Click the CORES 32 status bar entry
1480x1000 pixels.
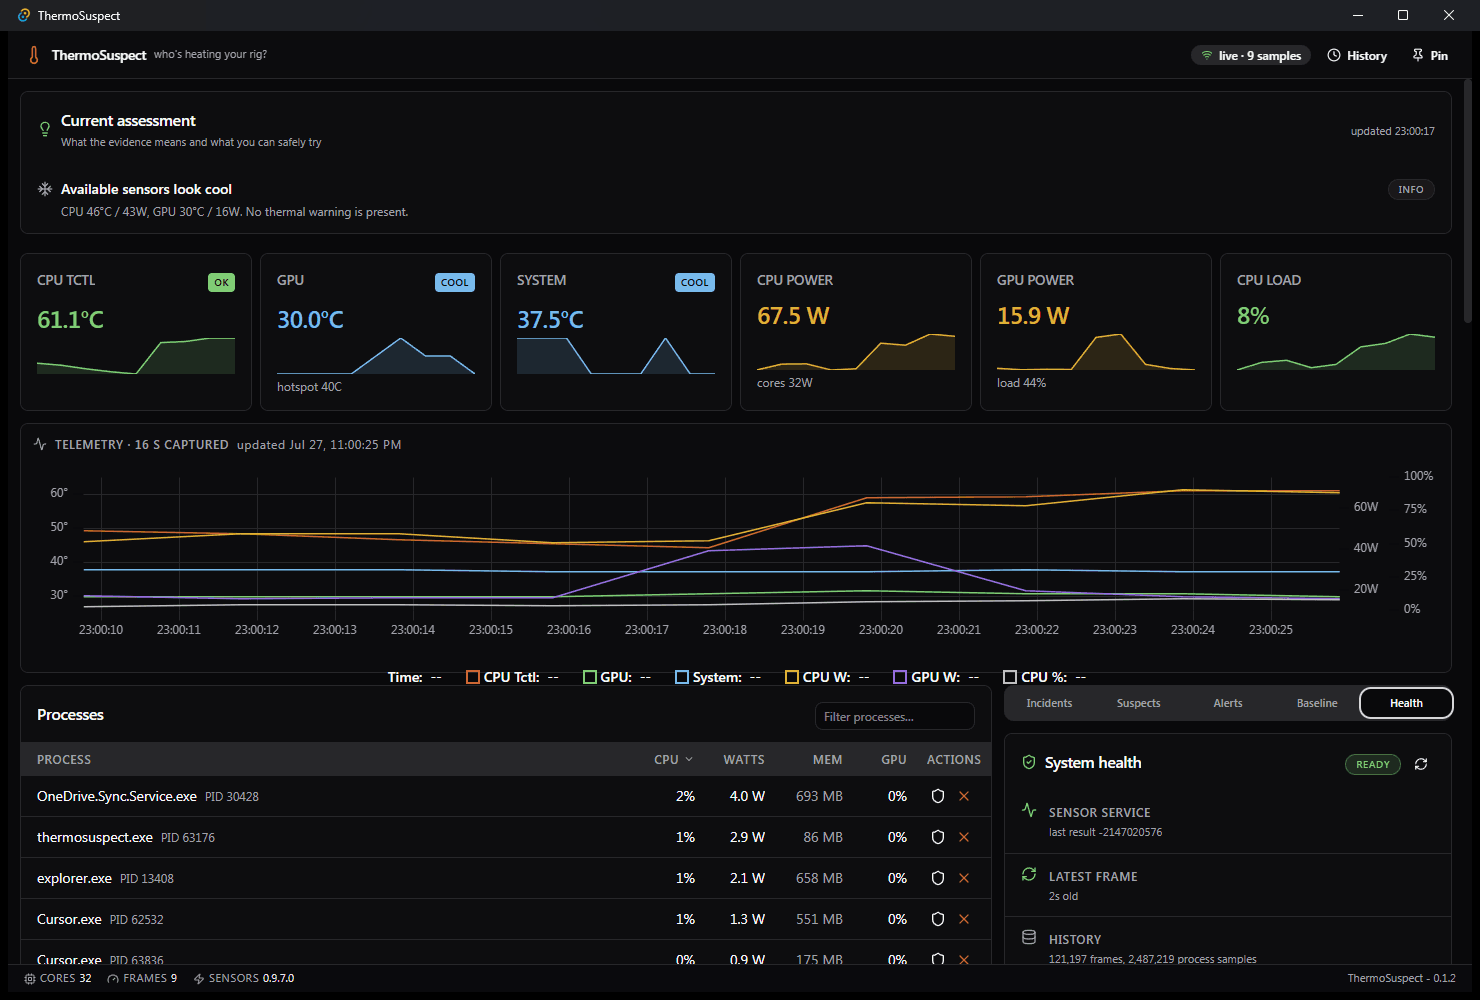click(58, 978)
